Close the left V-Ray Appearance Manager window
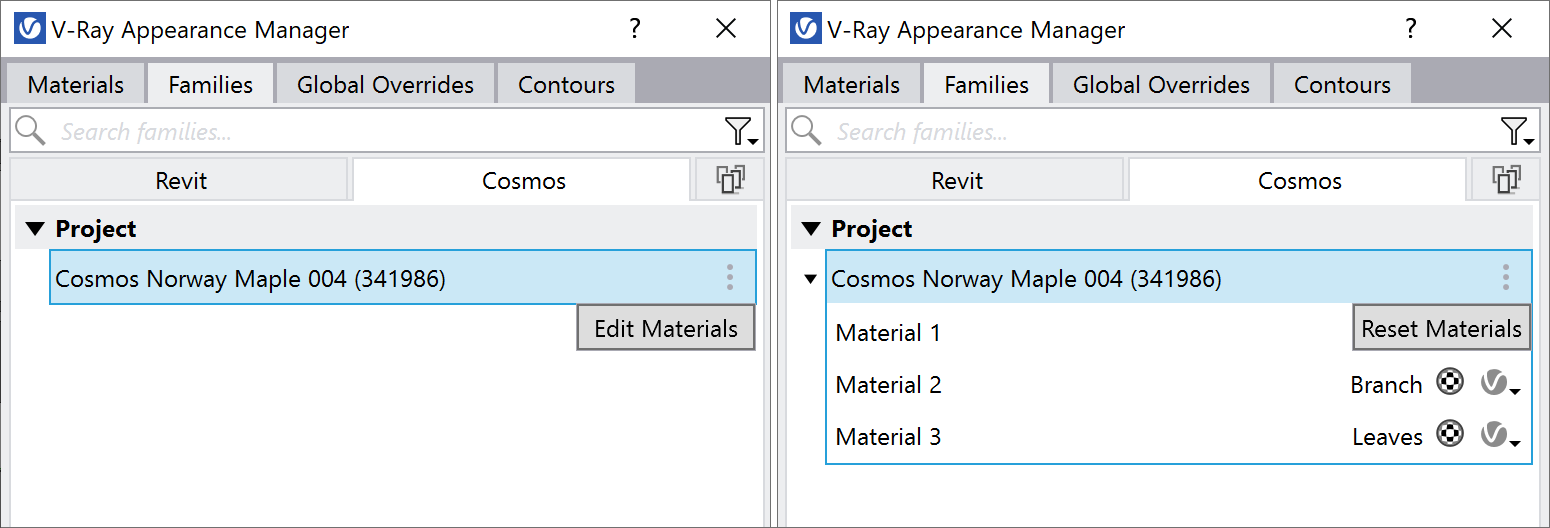The width and height of the screenshot is (1550, 528). pyautogui.click(x=726, y=29)
